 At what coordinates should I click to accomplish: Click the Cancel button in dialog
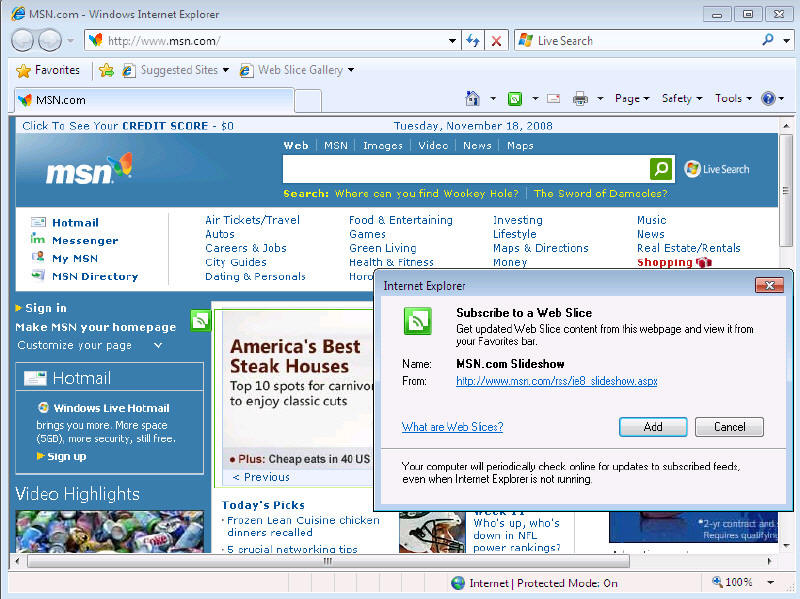pos(729,427)
